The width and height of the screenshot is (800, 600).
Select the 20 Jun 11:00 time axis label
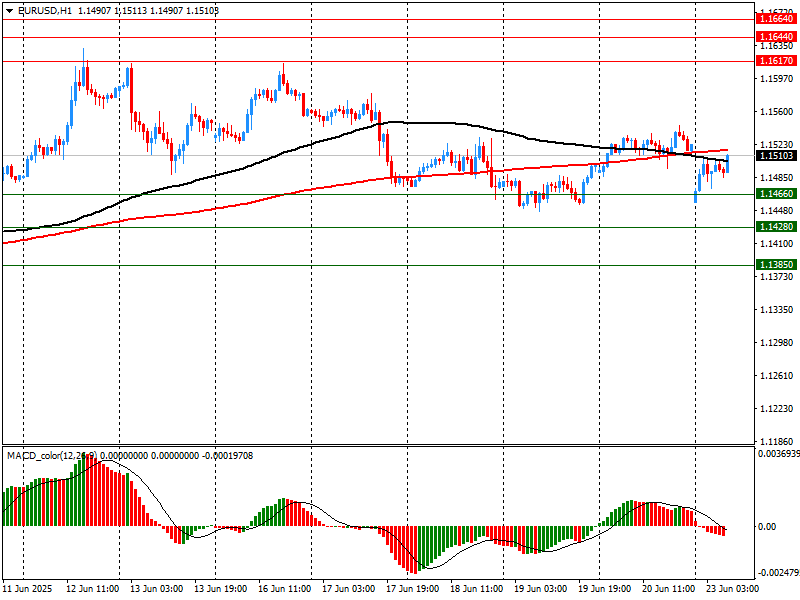point(669,589)
